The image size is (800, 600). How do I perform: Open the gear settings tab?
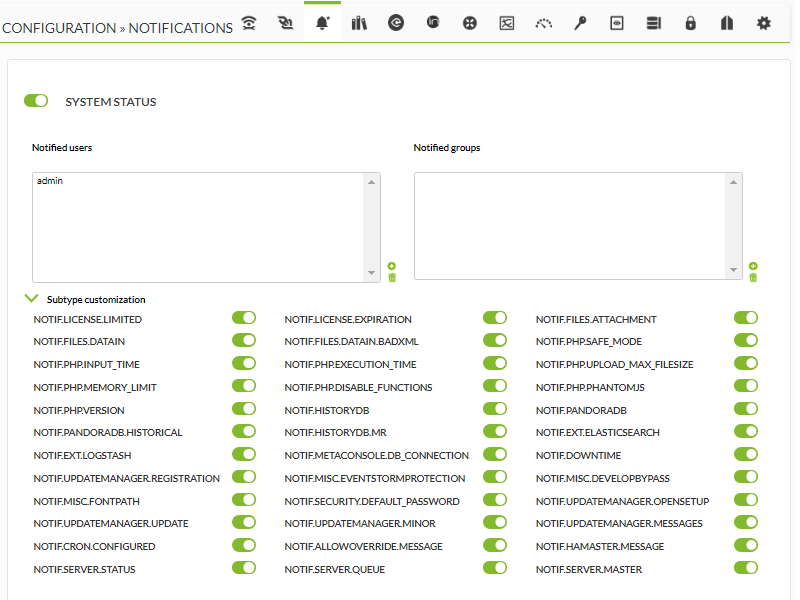[x=764, y=23]
